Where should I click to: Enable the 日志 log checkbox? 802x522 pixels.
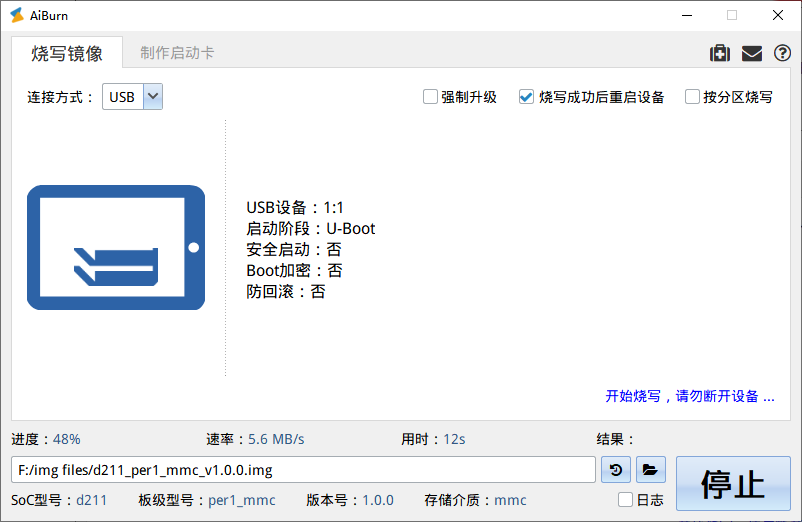[x=626, y=500]
